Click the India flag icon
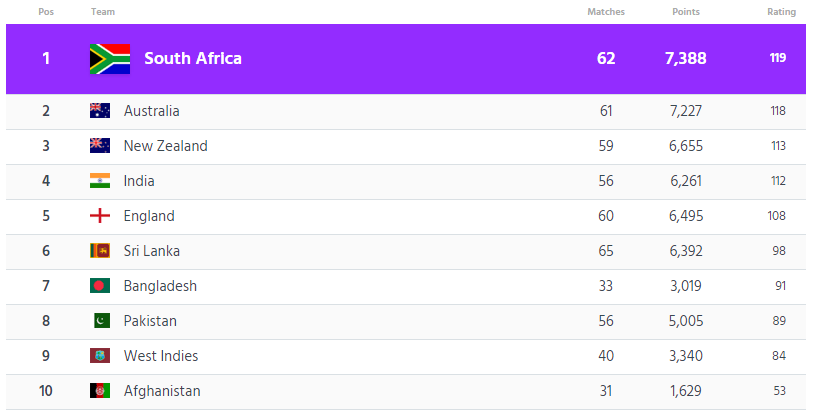The image size is (816, 417). [x=100, y=181]
